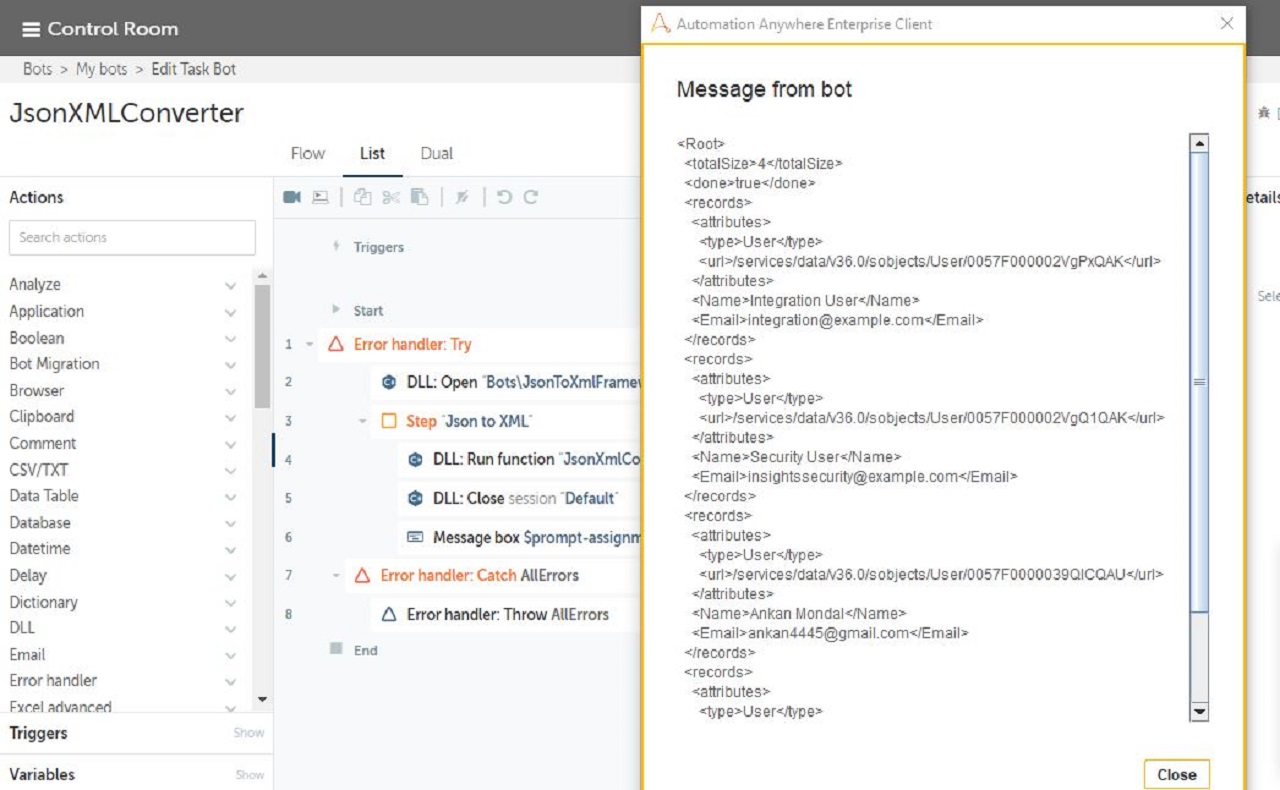Switch to the Flow view tab
This screenshot has height=790, width=1280.
click(x=308, y=153)
